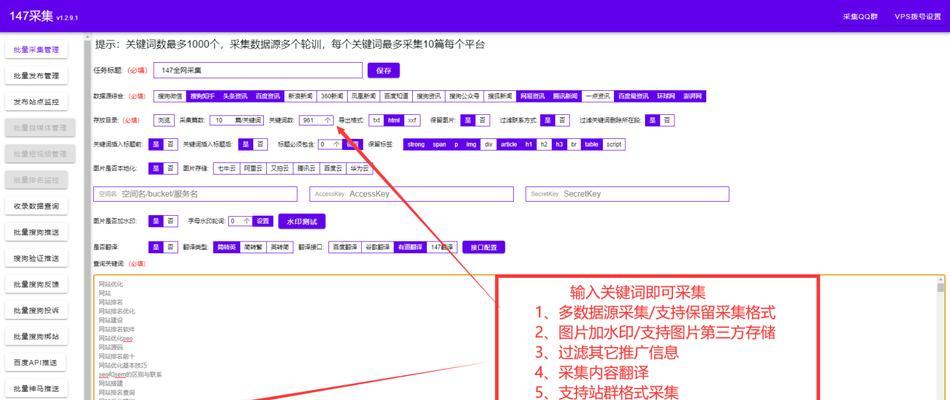The height and width of the screenshot is (400, 950).
Task: Toggle the 360新闻 data source
Action: pos(332,96)
